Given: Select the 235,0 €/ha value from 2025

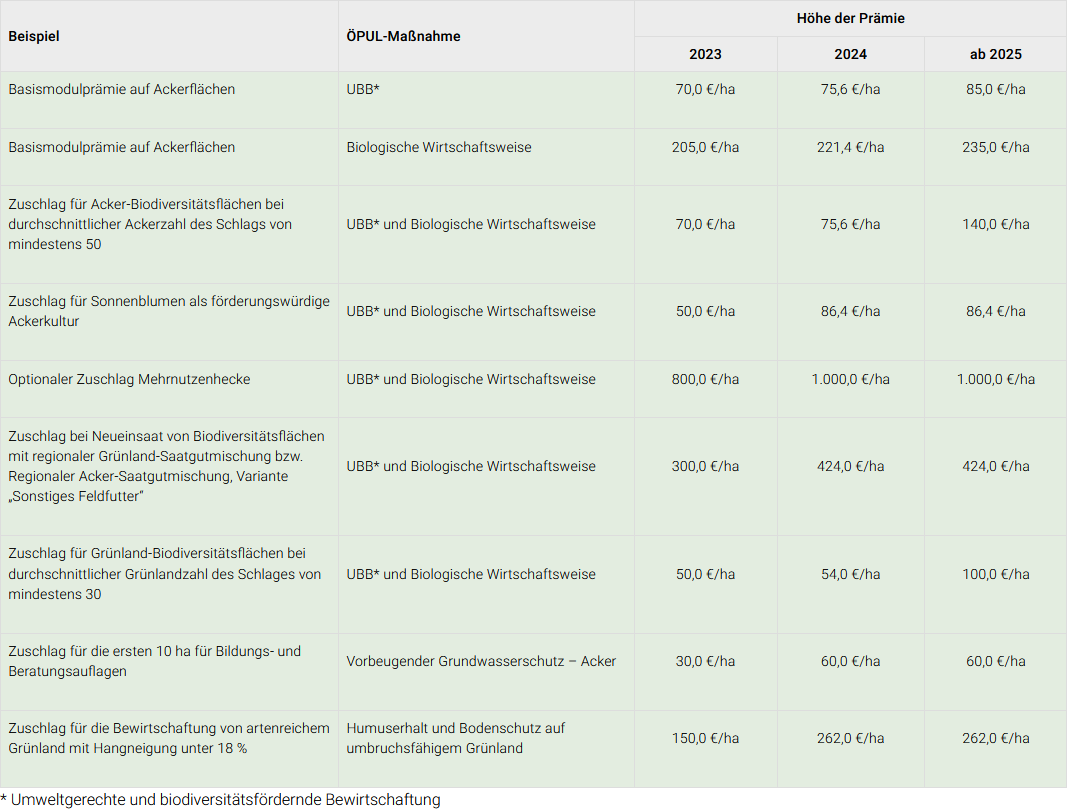Looking at the screenshot, I should (995, 147).
